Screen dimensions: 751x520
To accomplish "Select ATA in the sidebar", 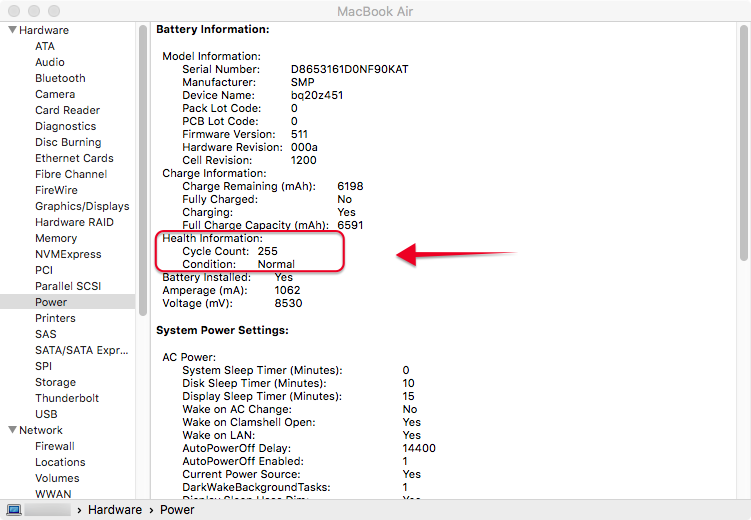I will click(x=45, y=46).
